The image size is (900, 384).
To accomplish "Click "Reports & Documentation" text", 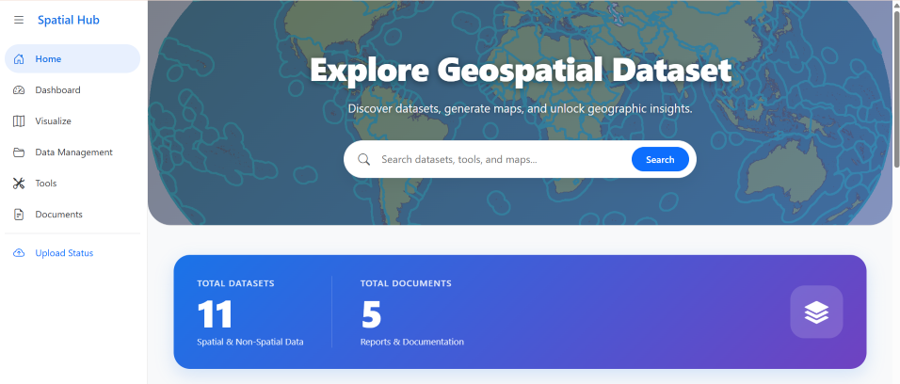I will pyautogui.click(x=412, y=342).
